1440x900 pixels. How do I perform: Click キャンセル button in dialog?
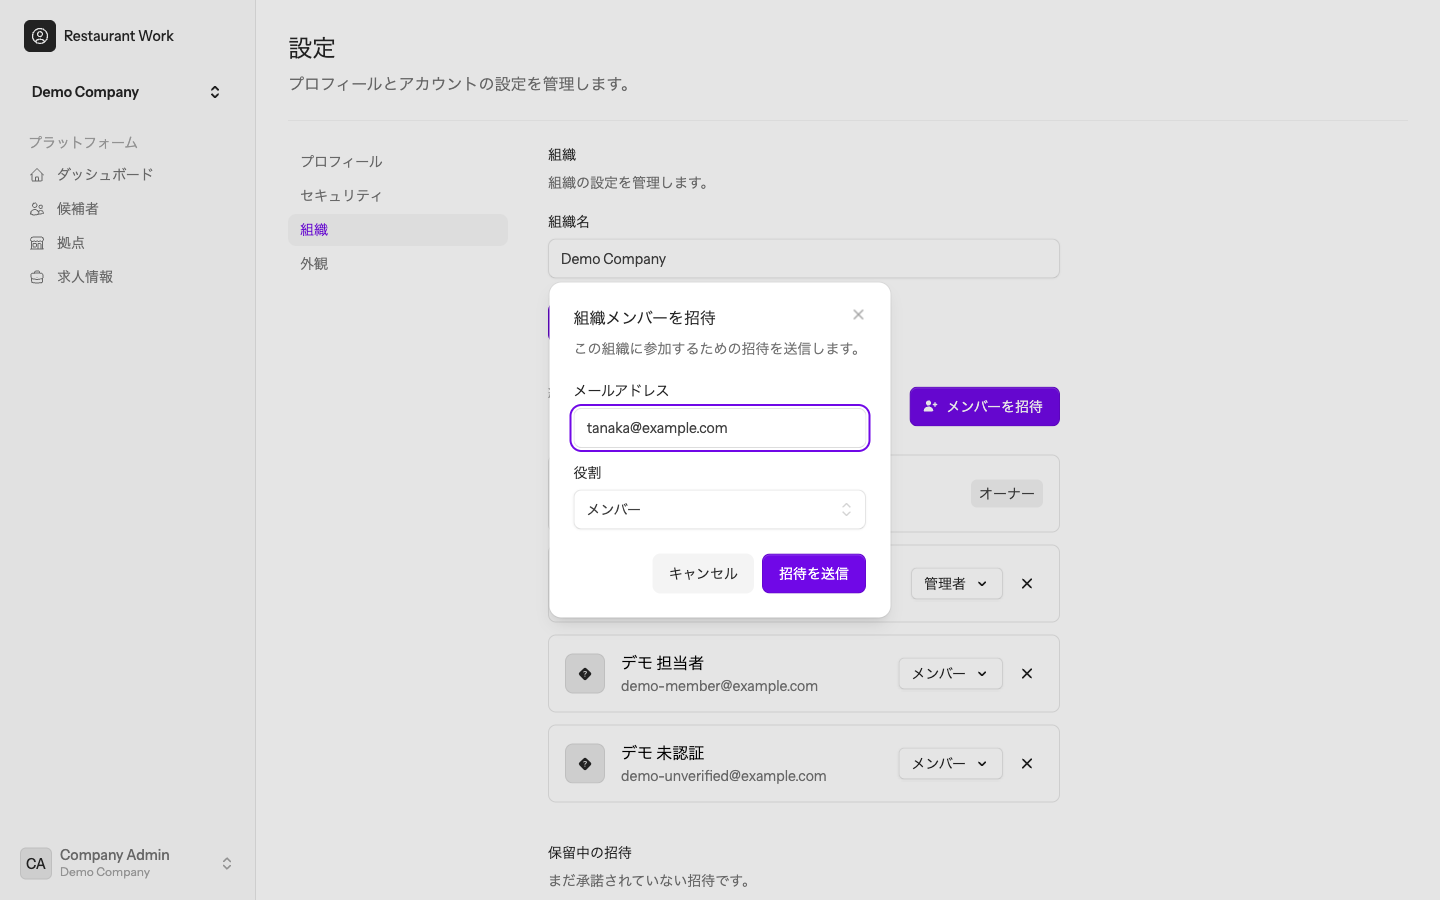click(703, 574)
